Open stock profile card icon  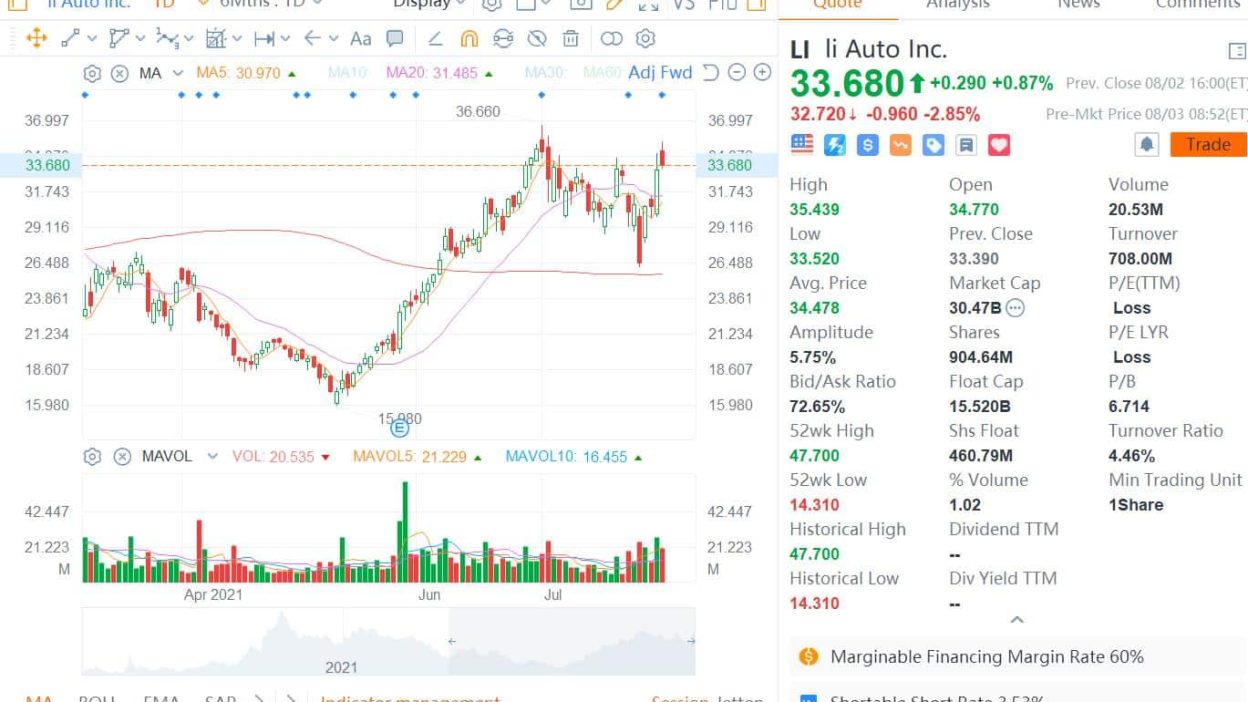coord(1236,51)
